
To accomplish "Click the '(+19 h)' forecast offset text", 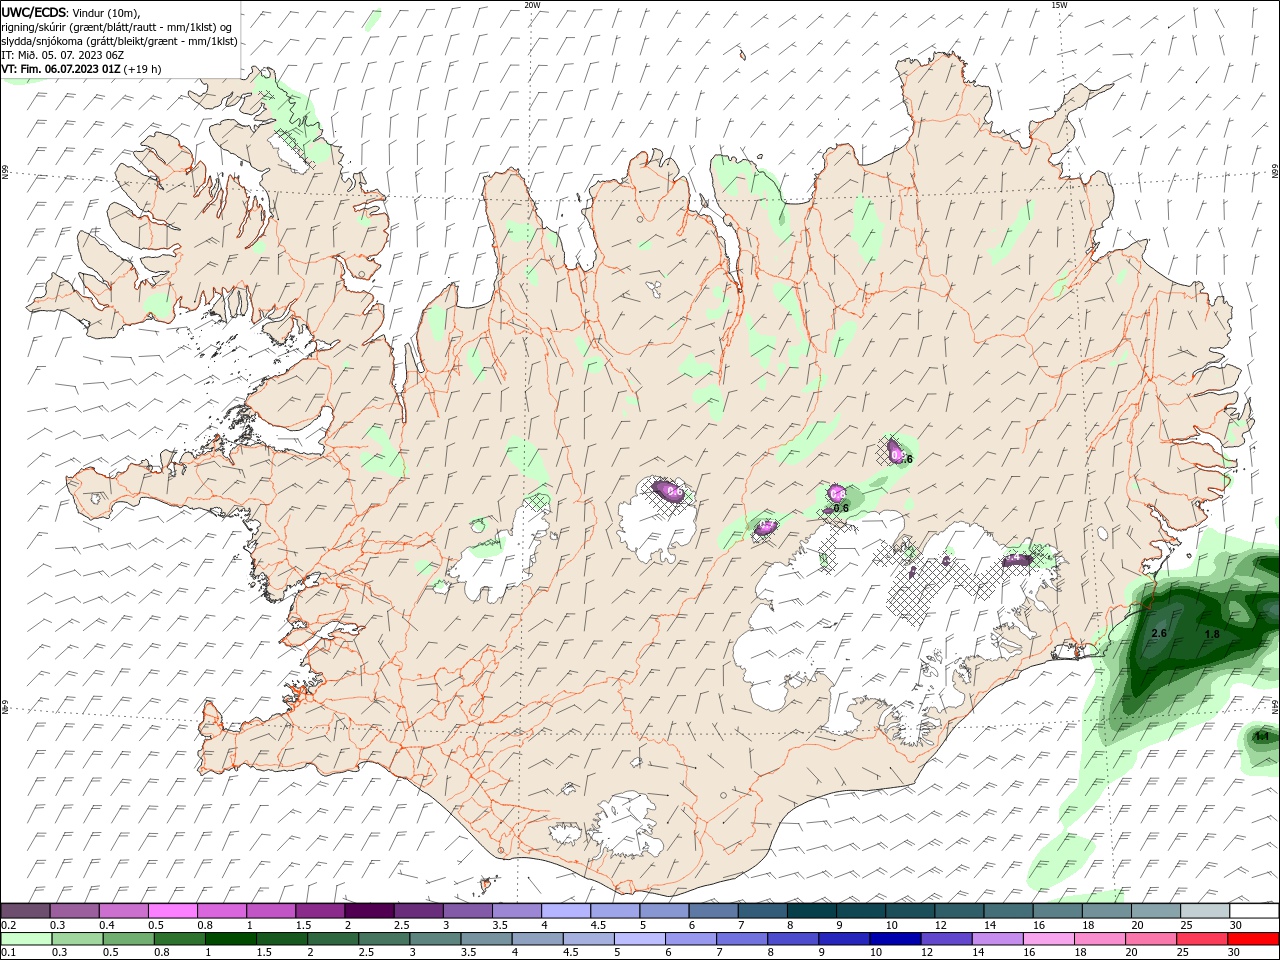I will pos(143,69).
